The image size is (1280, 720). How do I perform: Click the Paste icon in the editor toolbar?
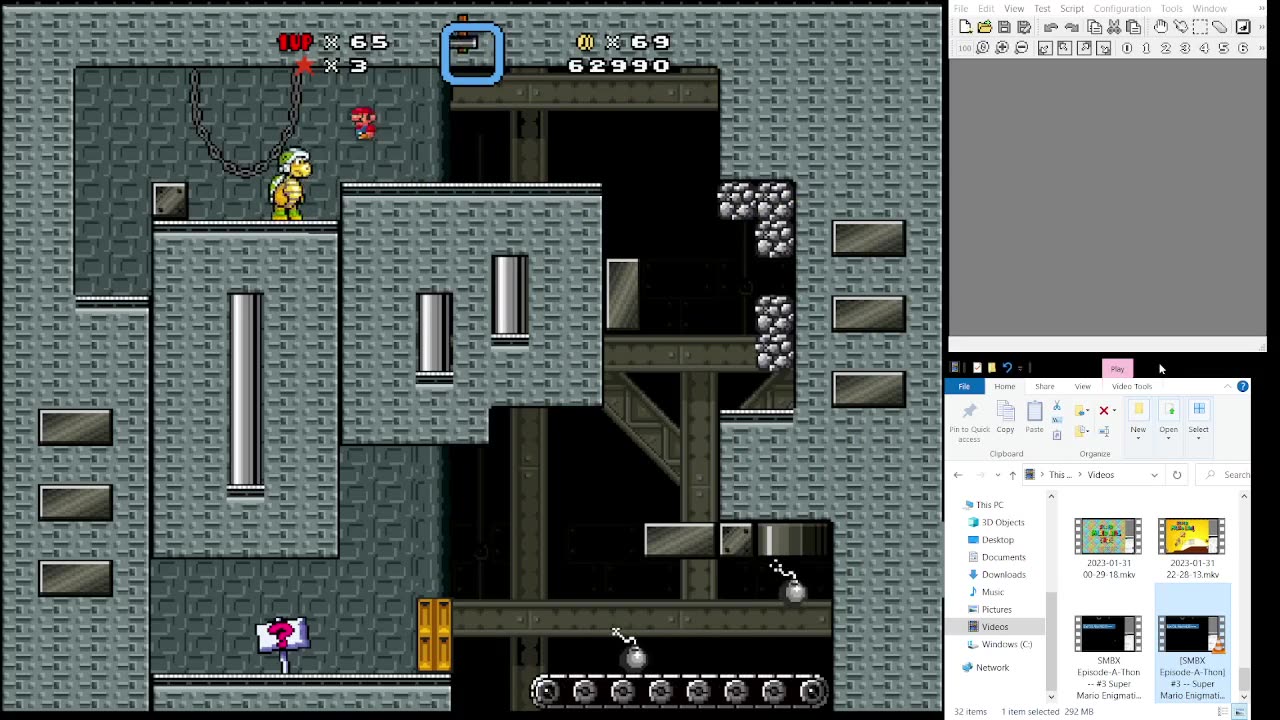pyautogui.click(x=1133, y=27)
